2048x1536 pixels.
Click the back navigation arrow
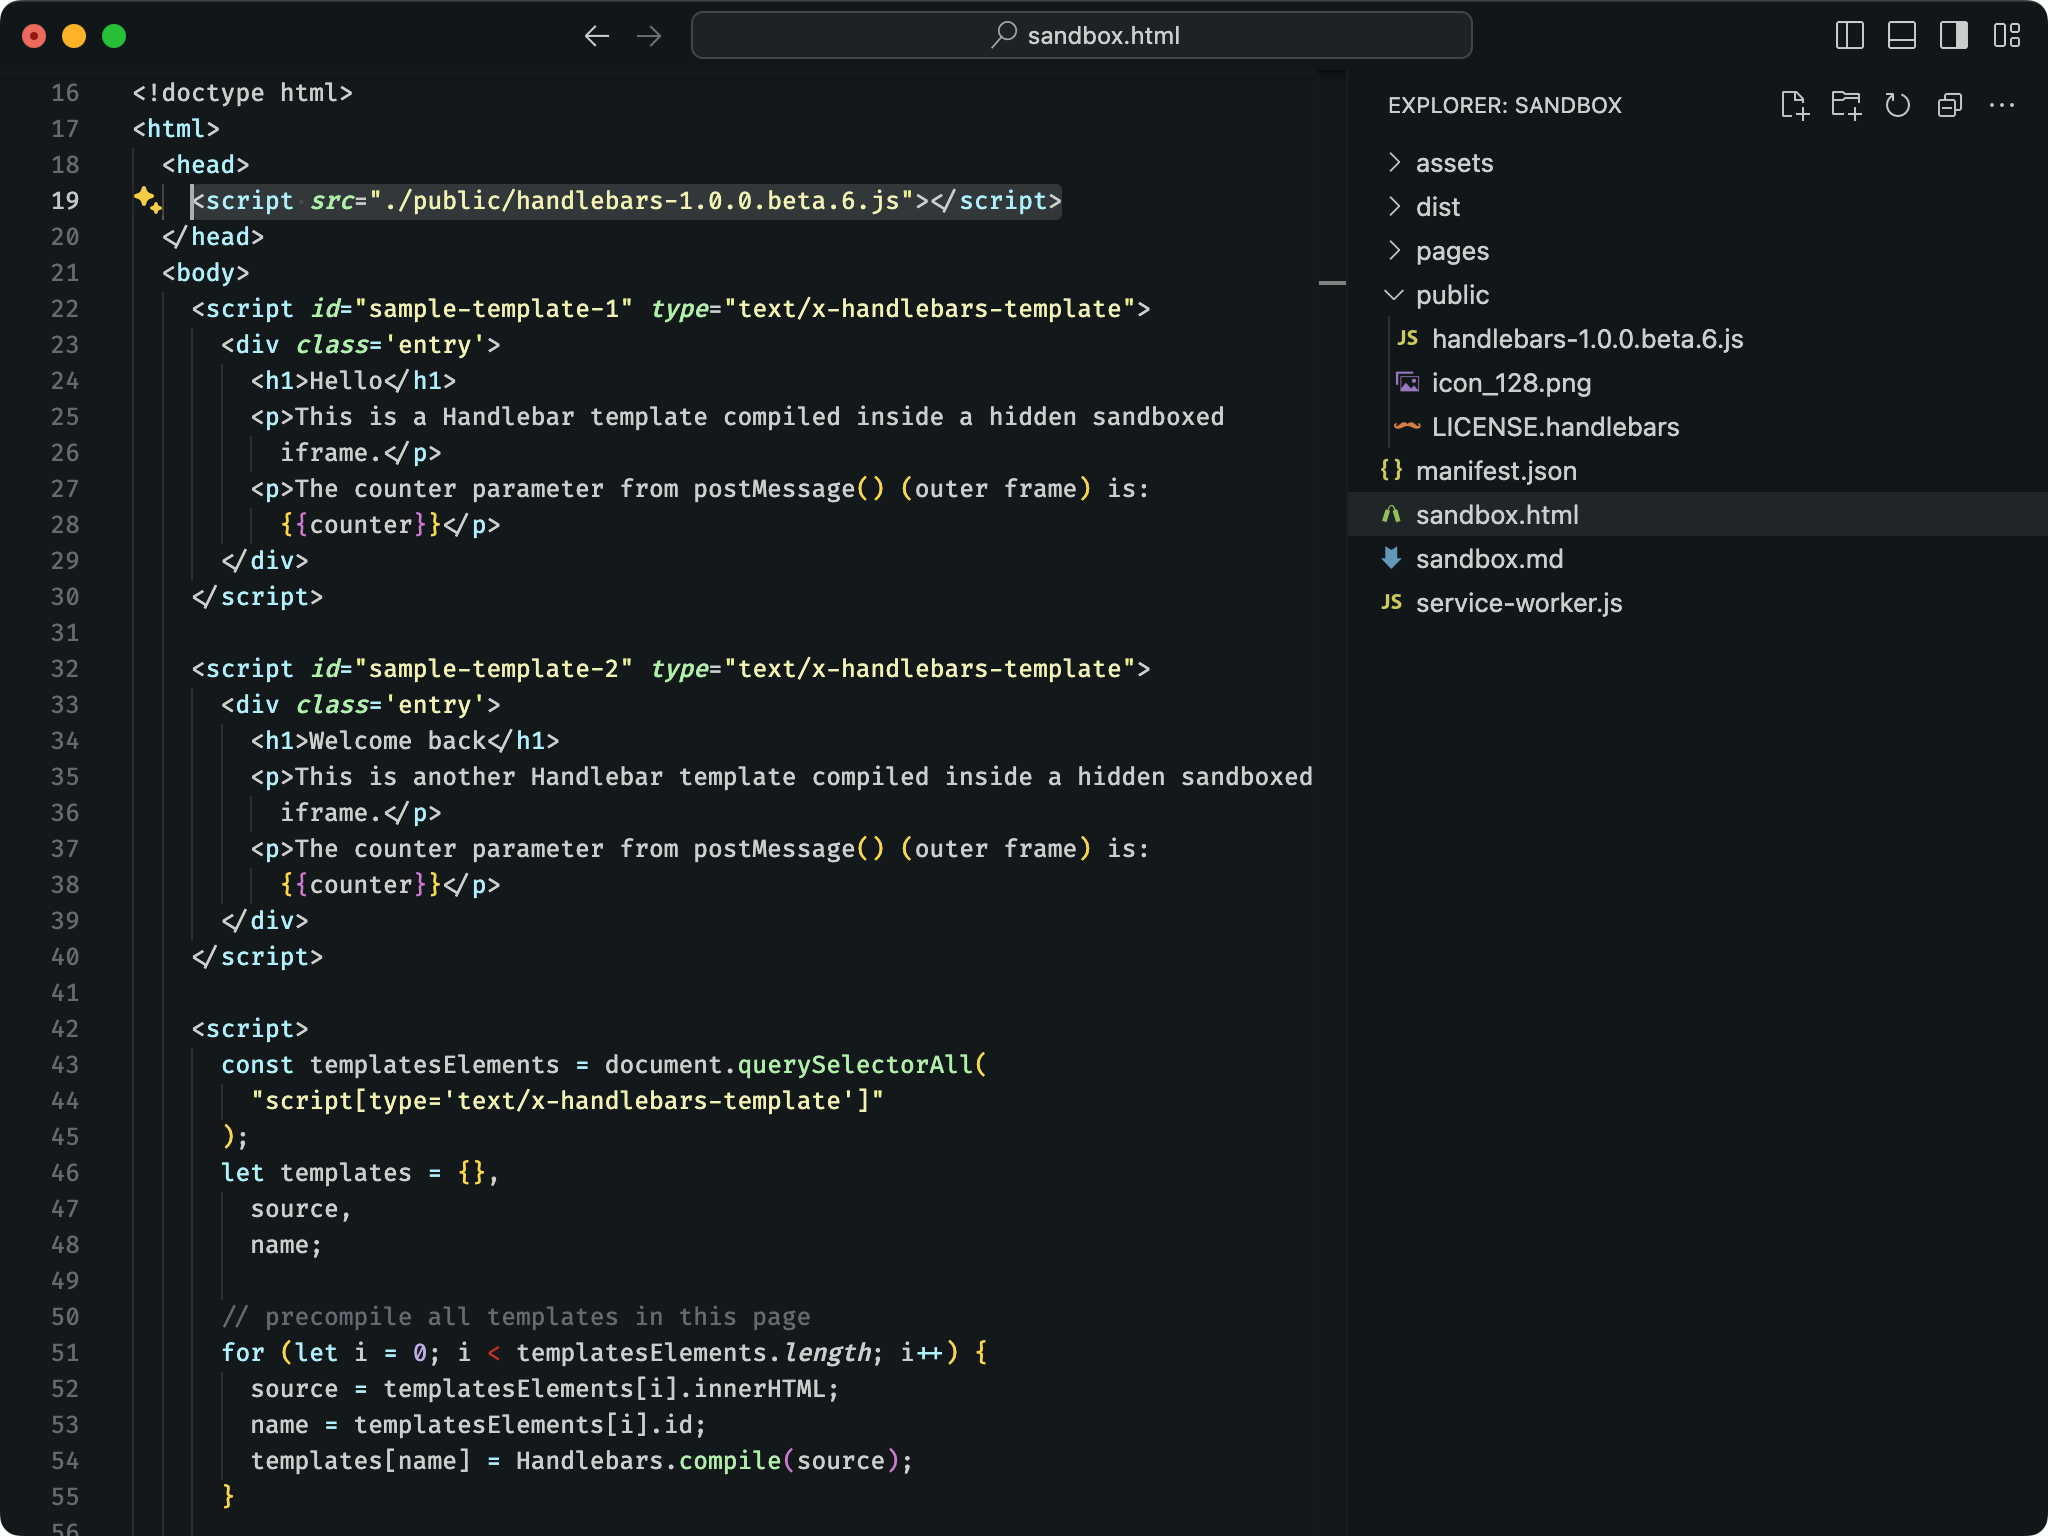[x=597, y=36]
